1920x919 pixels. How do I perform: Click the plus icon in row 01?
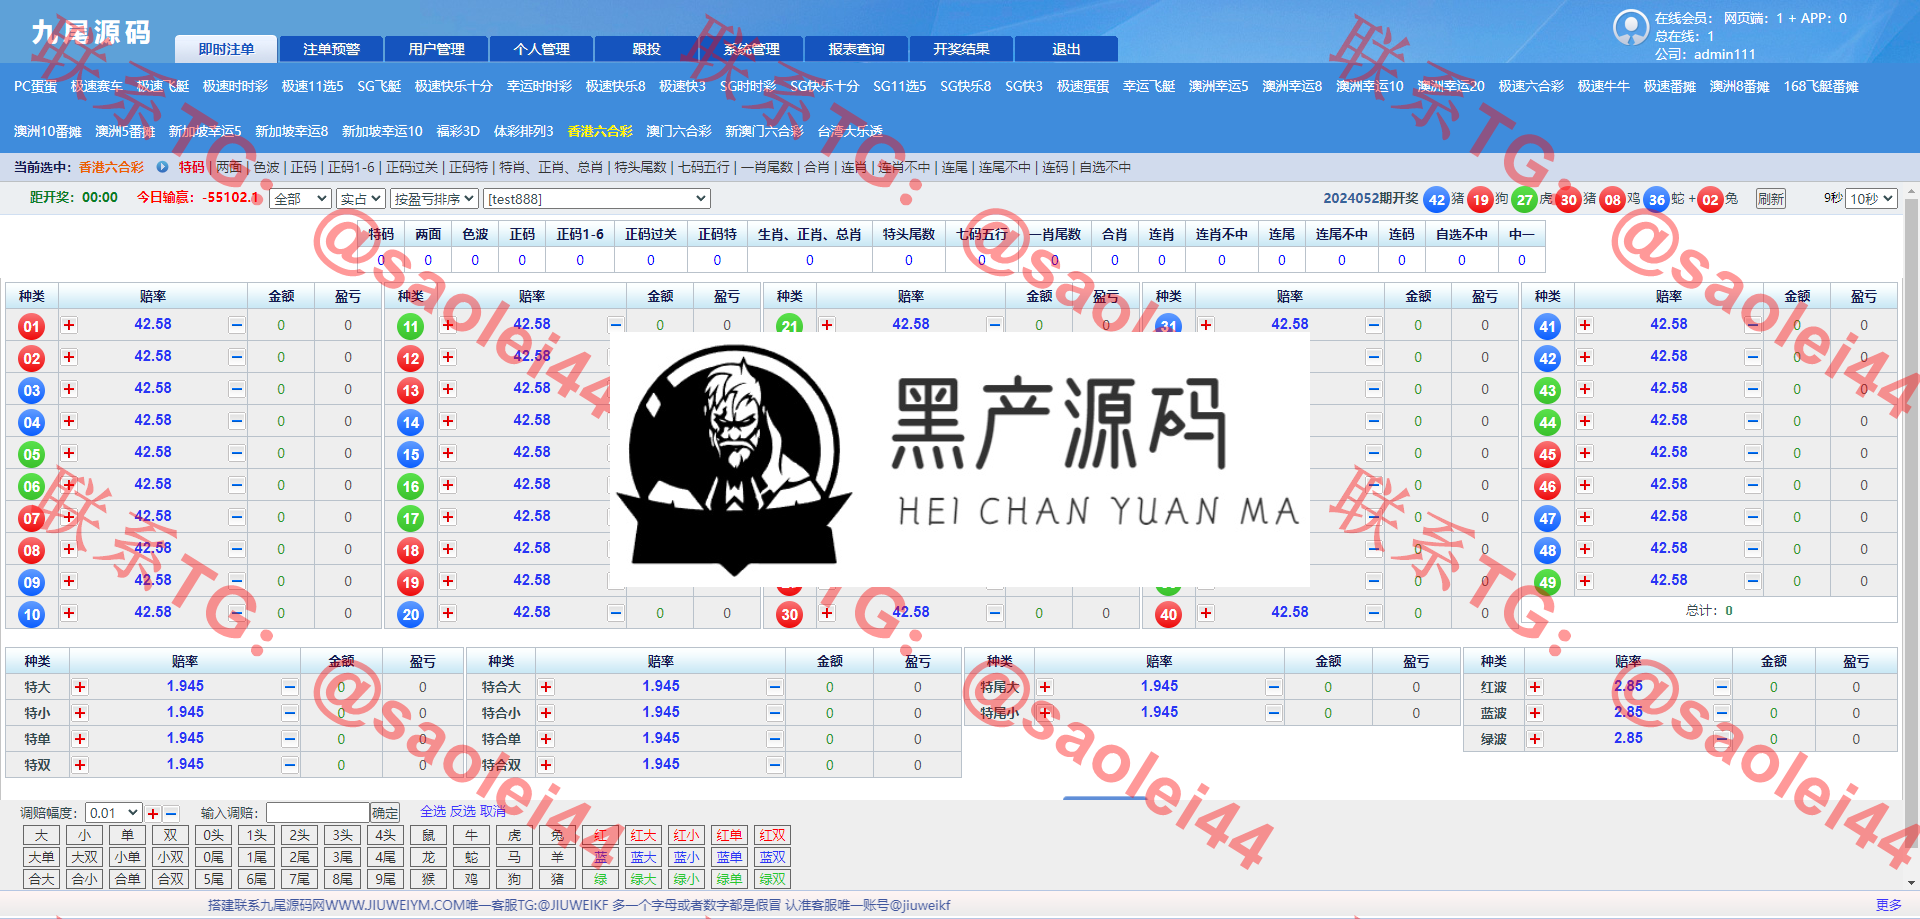coord(69,325)
